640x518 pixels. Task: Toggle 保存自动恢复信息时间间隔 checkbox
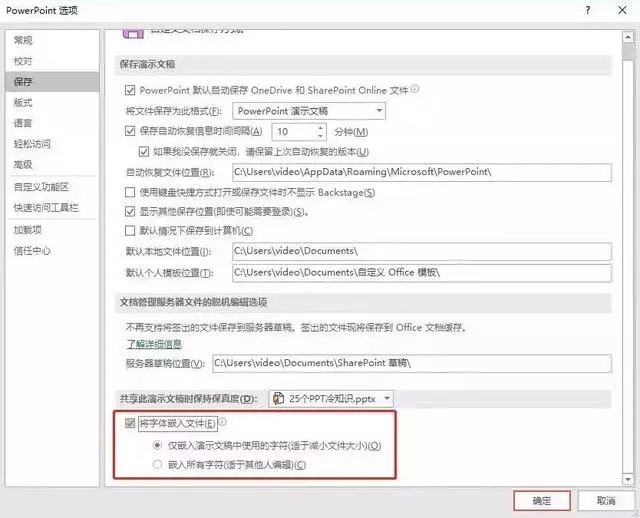pyautogui.click(x=130, y=131)
